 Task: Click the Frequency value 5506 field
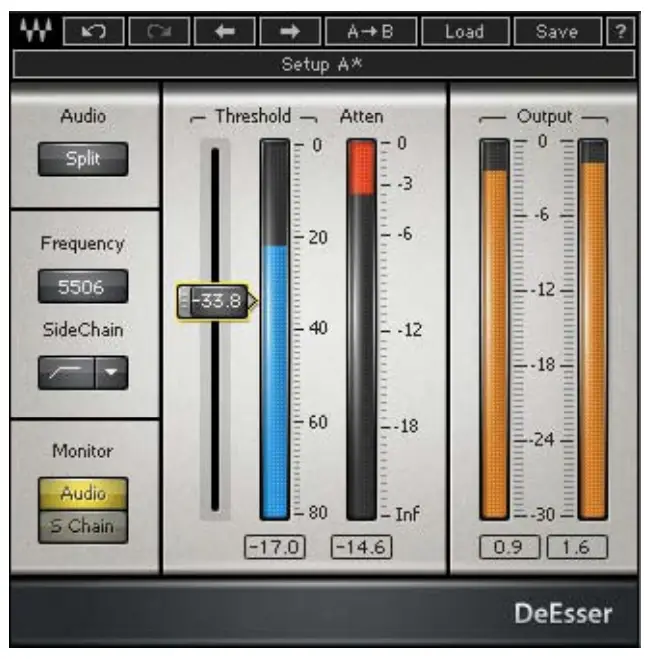point(83,287)
